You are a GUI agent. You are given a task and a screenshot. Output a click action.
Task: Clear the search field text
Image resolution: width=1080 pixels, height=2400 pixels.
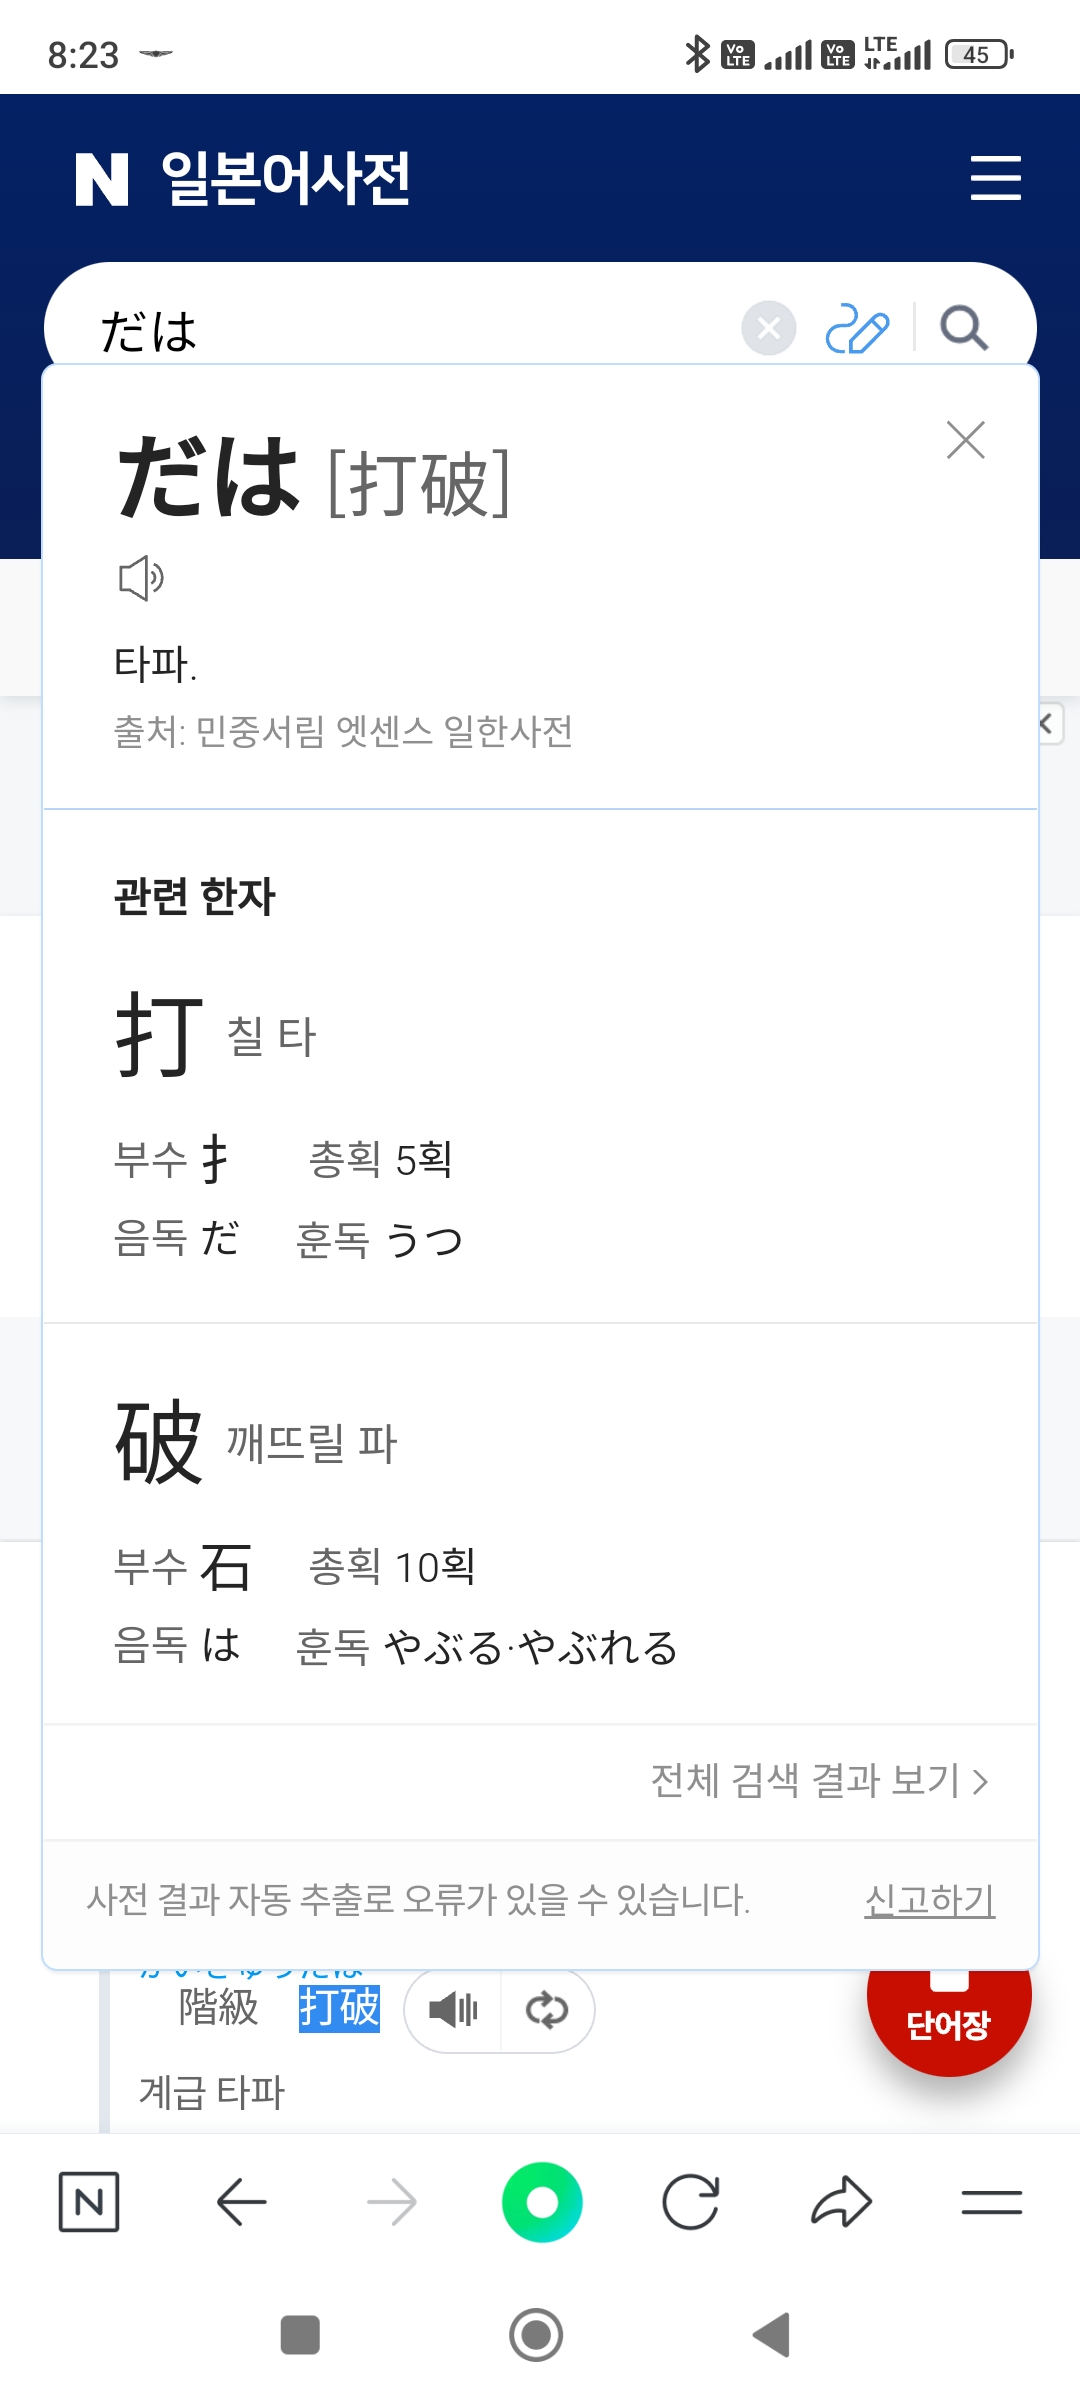click(x=768, y=328)
